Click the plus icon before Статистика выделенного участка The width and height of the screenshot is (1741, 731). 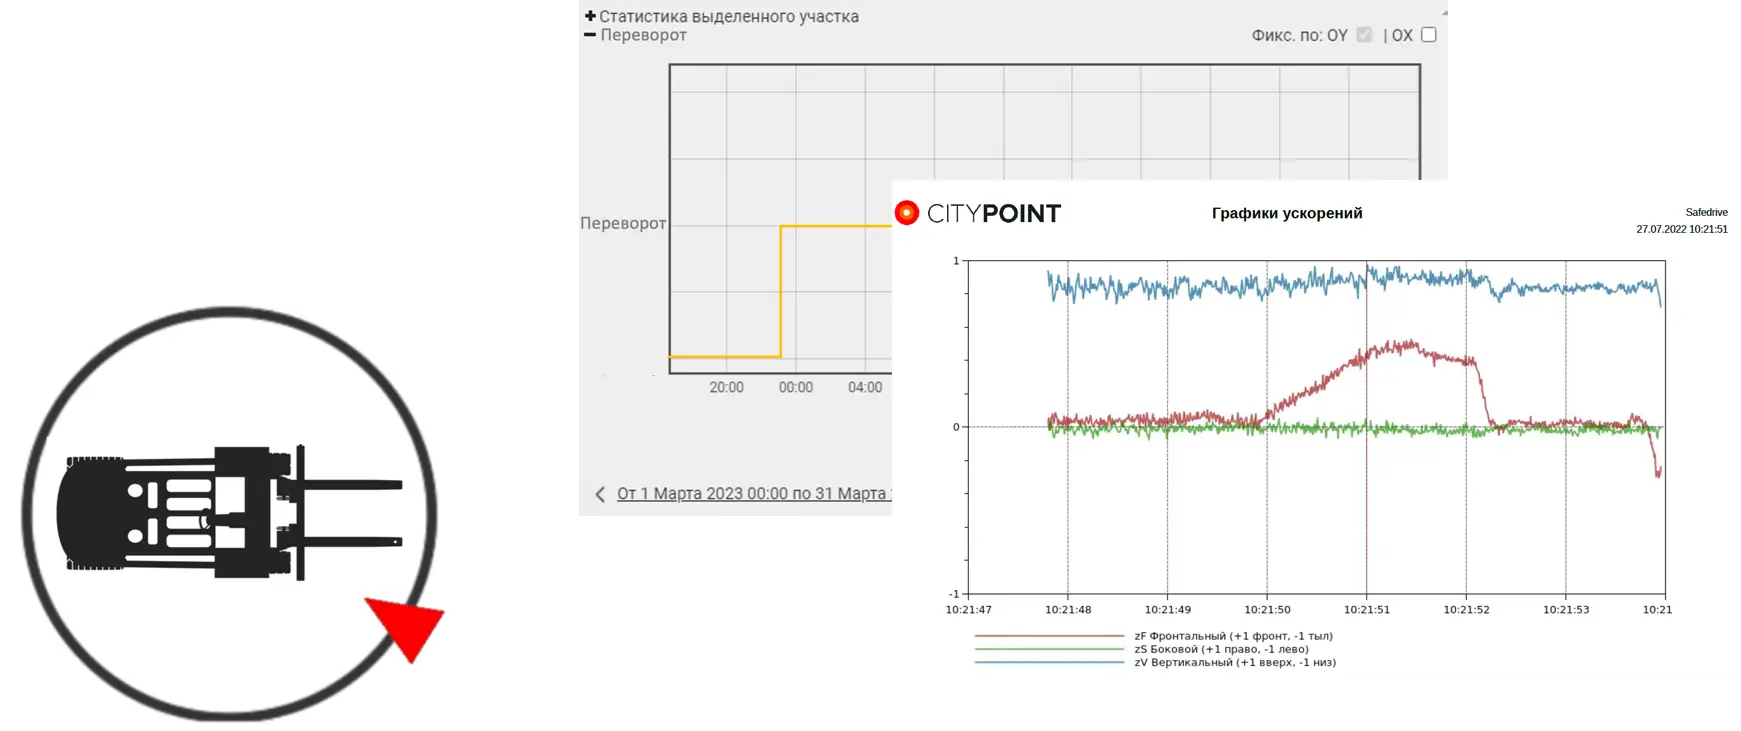pos(590,16)
